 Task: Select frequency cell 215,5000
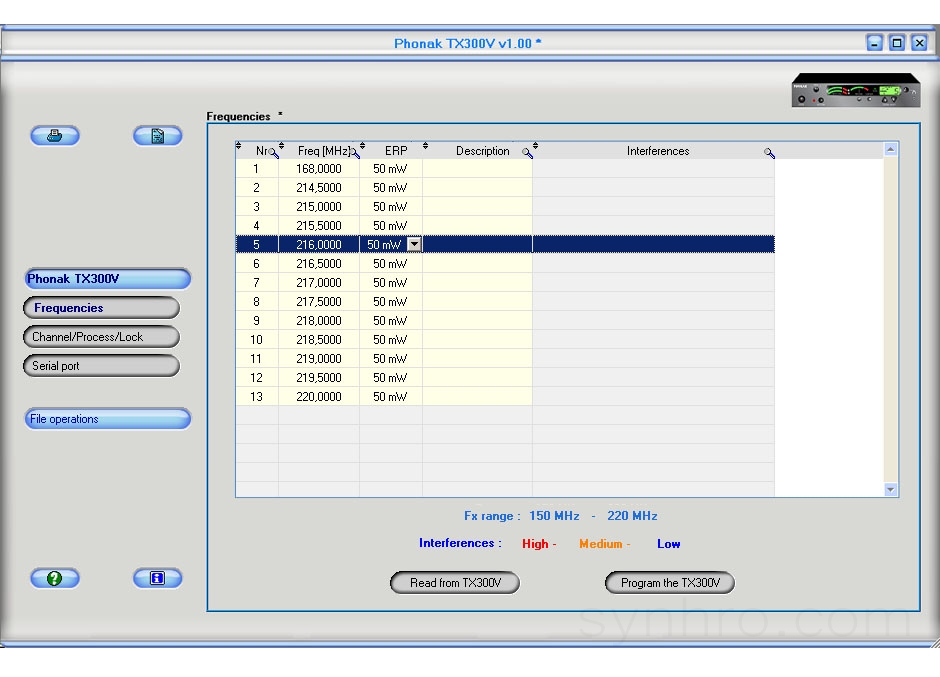[319, 225]
